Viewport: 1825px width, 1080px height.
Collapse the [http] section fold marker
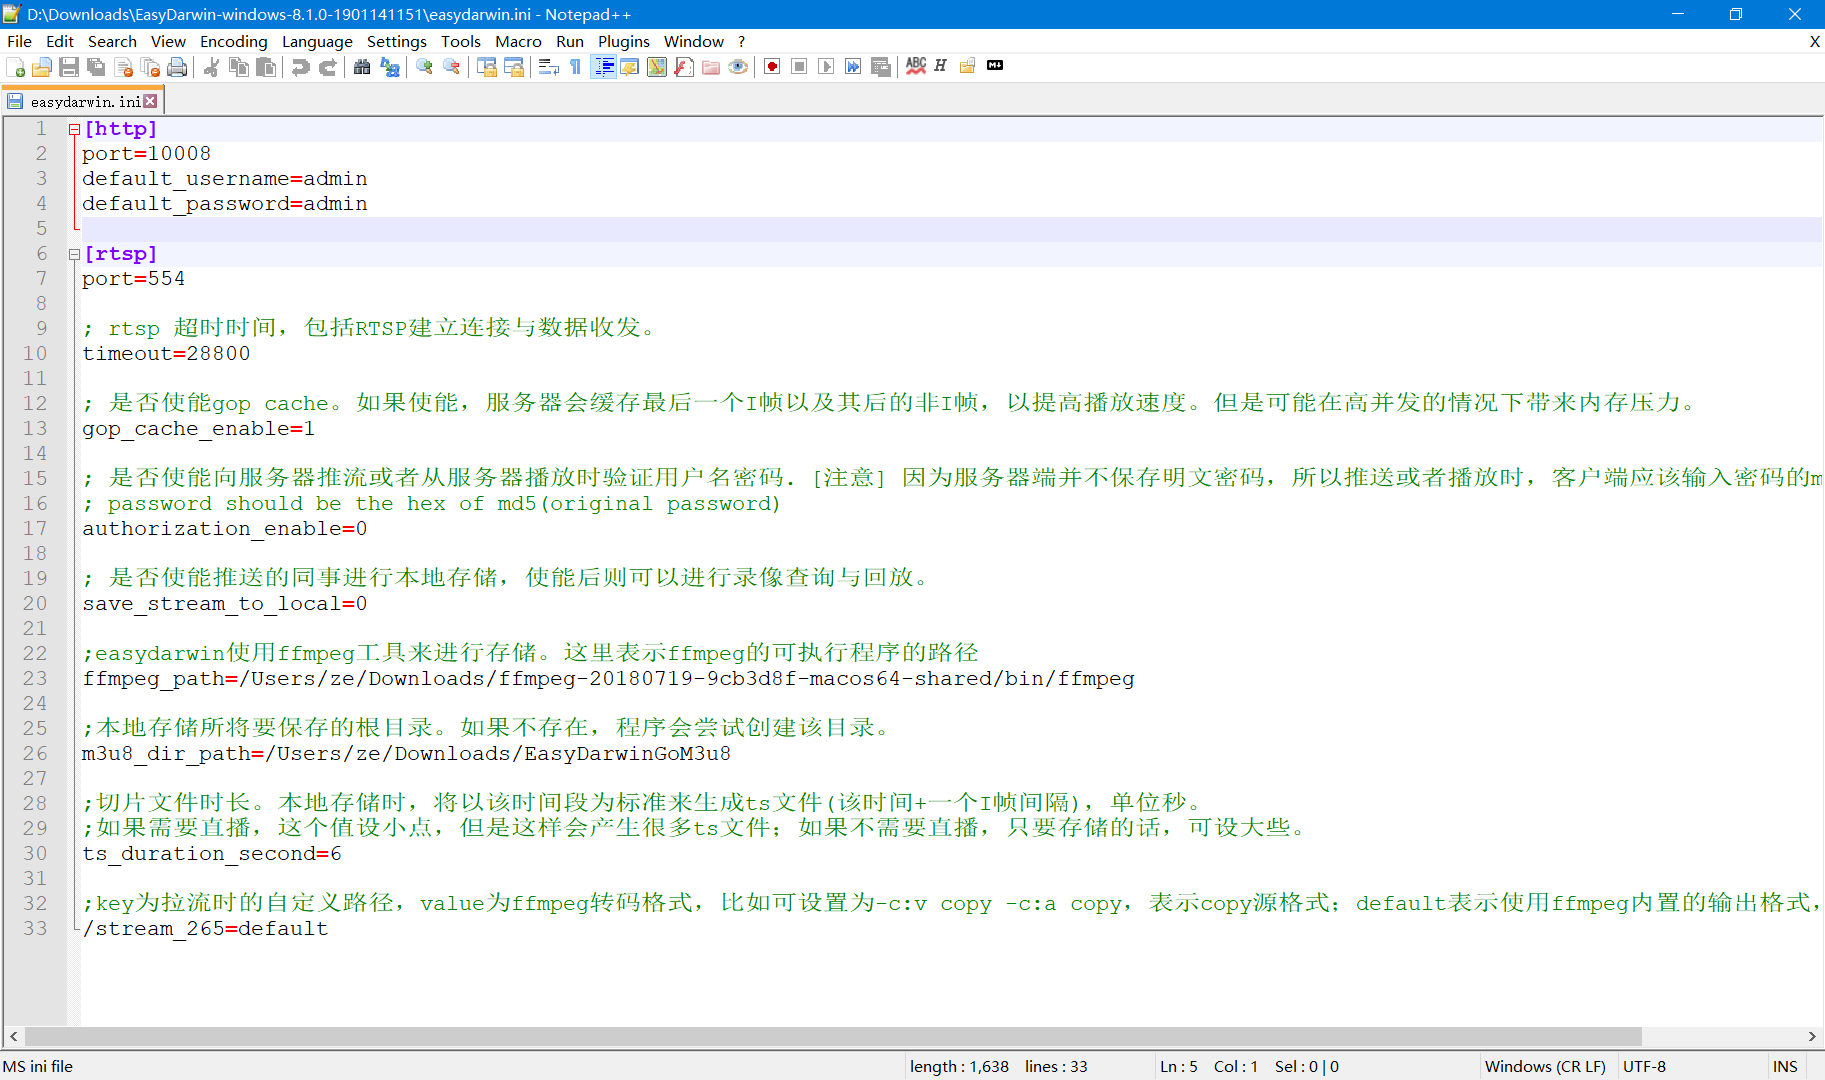[75, 128]
